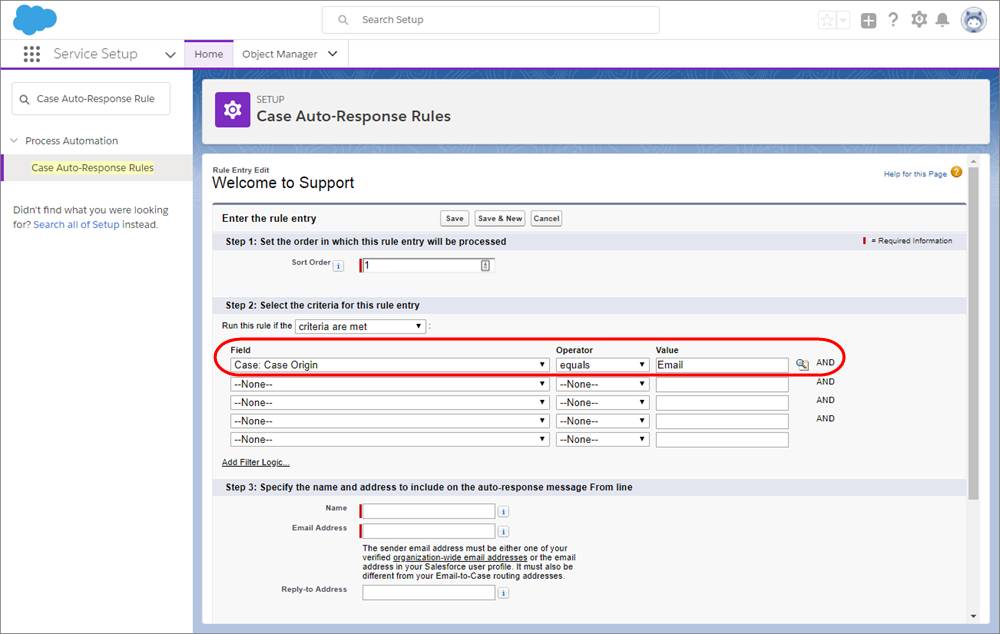The width and height of the screenshot is (1000, 634).
Task: Click the Sort Order input field
Action: coord(428,265)
